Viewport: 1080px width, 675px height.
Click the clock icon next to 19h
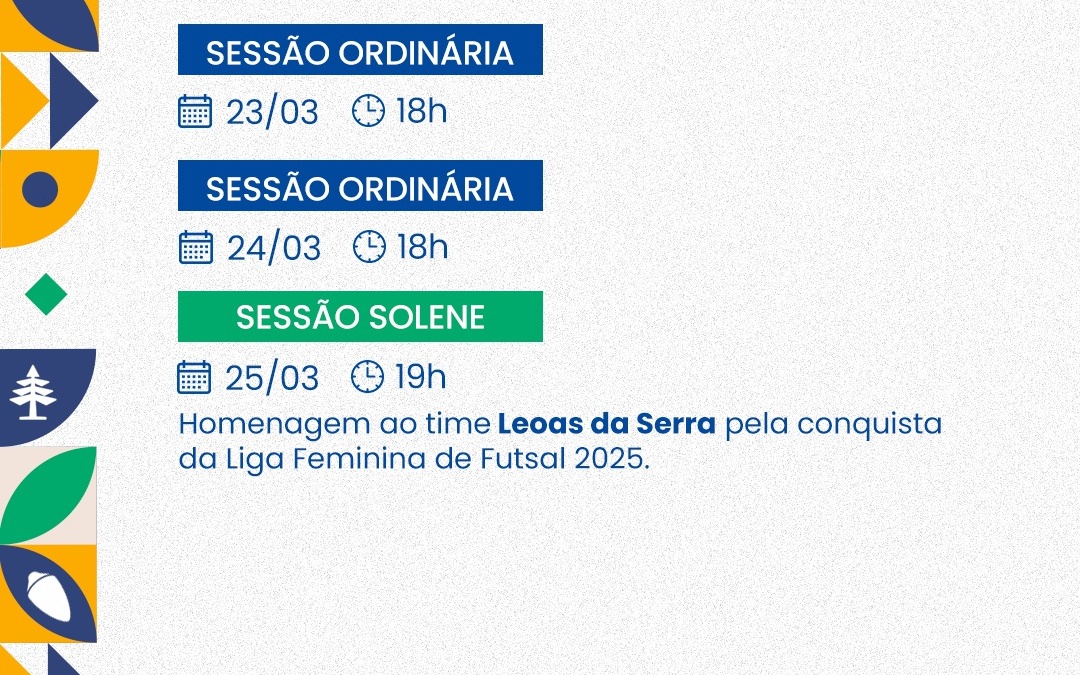(x=367, y=377)
